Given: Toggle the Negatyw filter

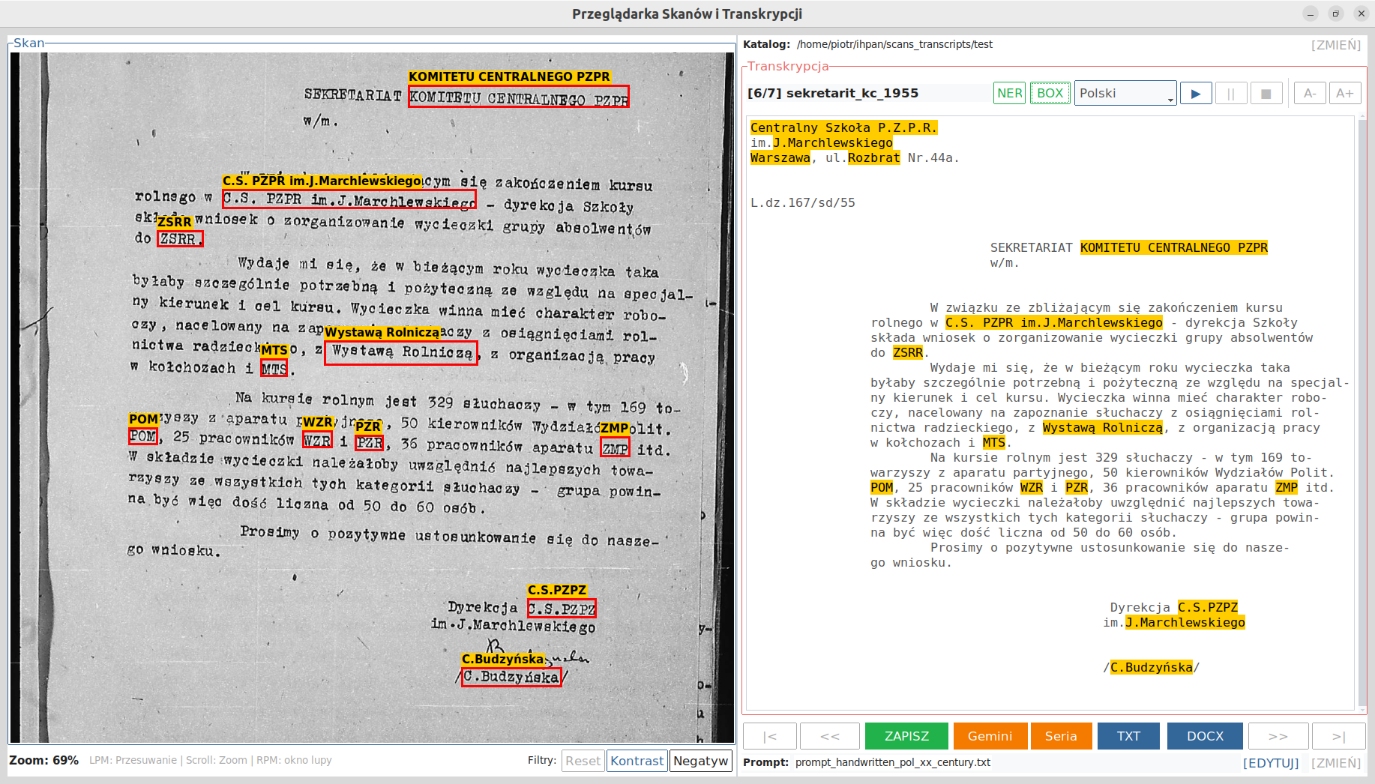Looking at the screenshot, I should point(701,760).
